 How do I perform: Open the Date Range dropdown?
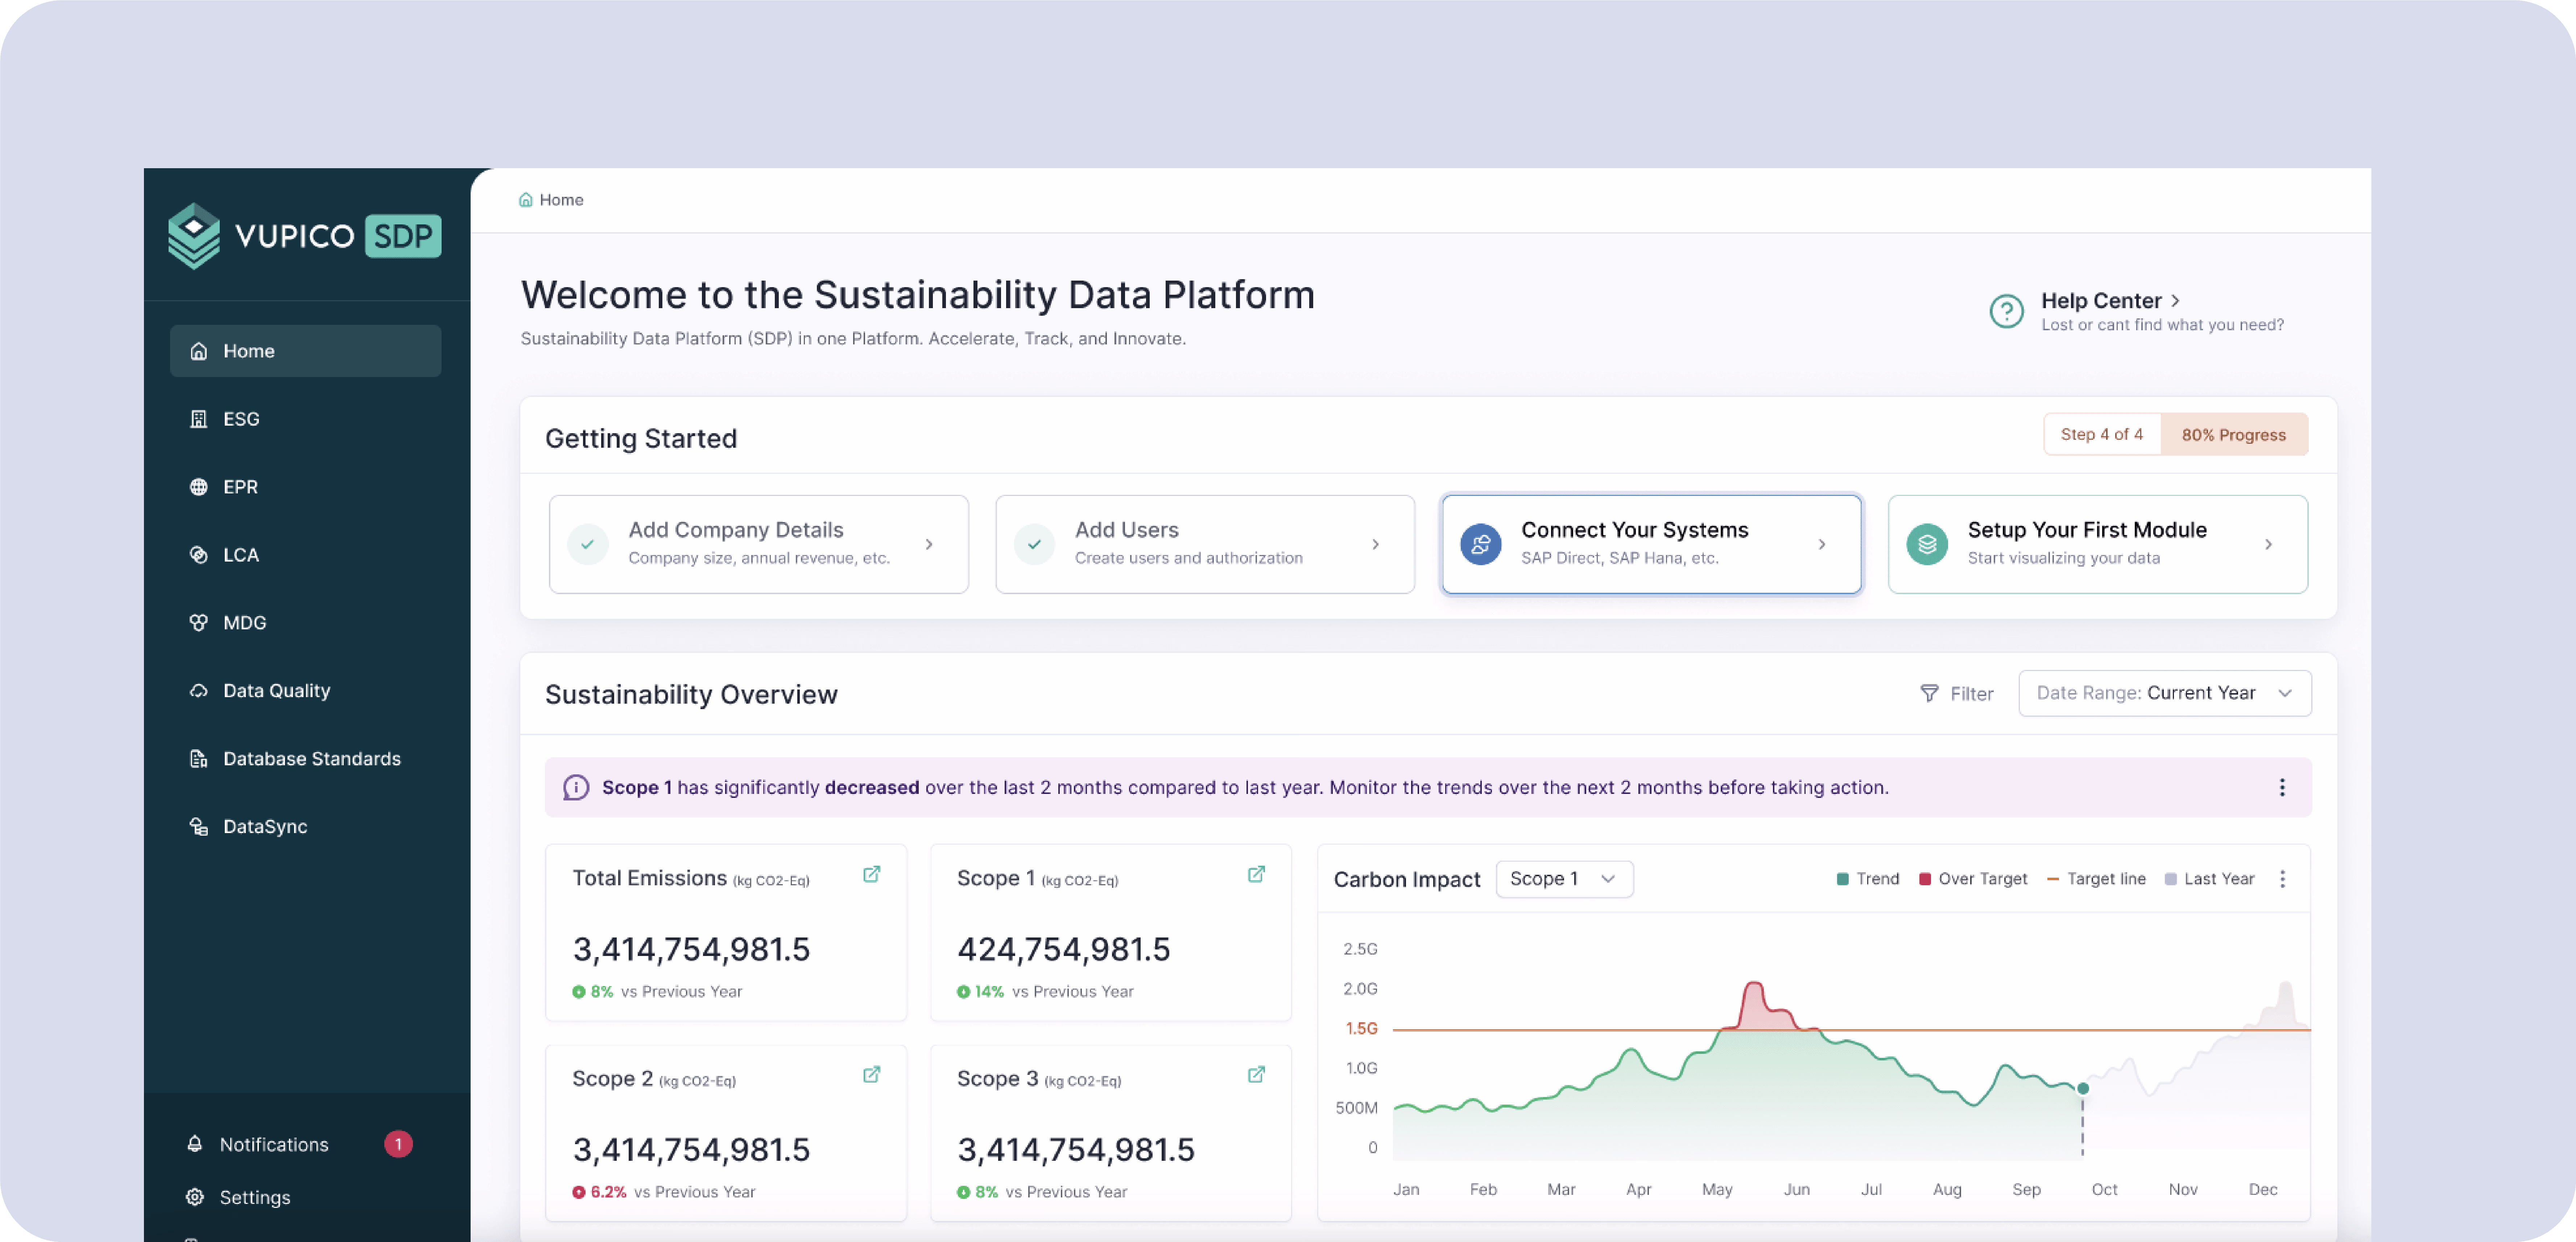pyautogui.click(x=2164, y=693)
